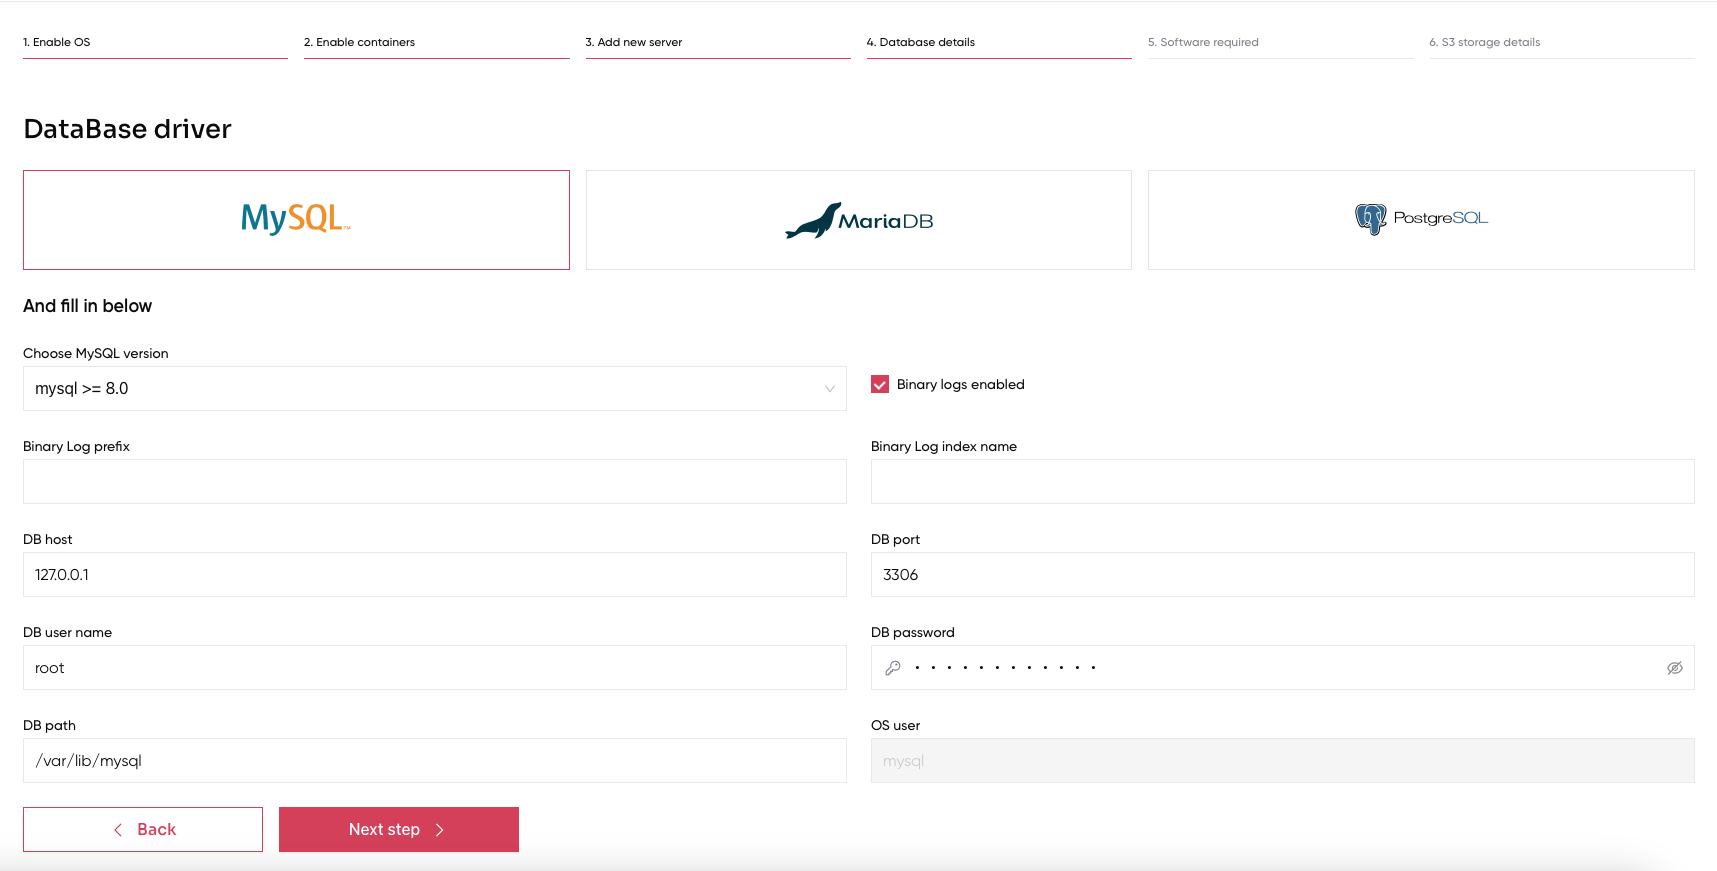Click the DB port field showing 3306

pyautogui.click(x=1283, y=574)
